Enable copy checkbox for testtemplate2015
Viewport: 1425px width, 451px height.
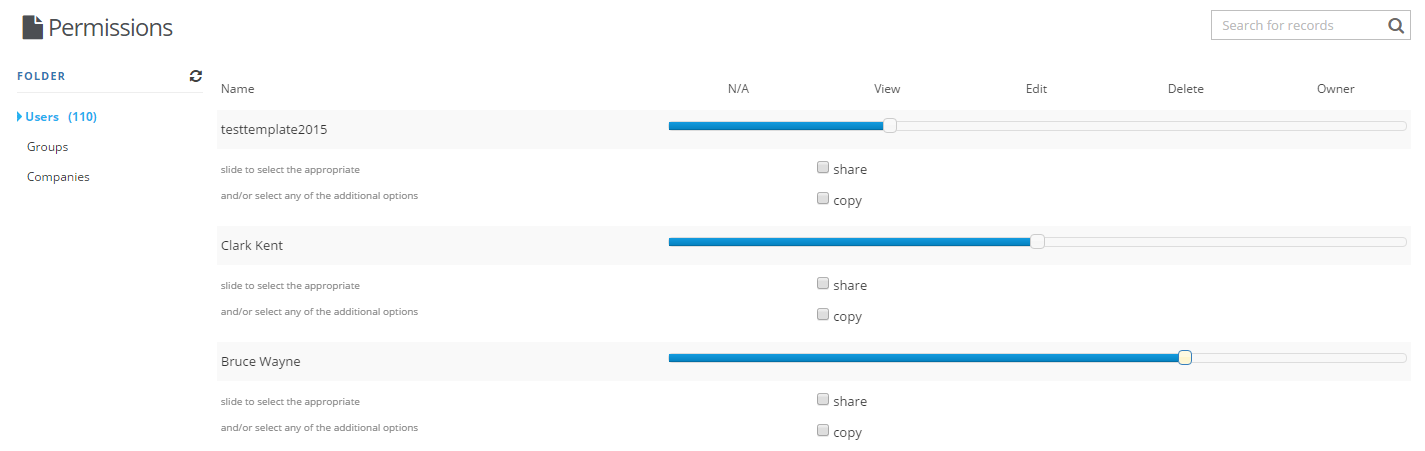823,198
